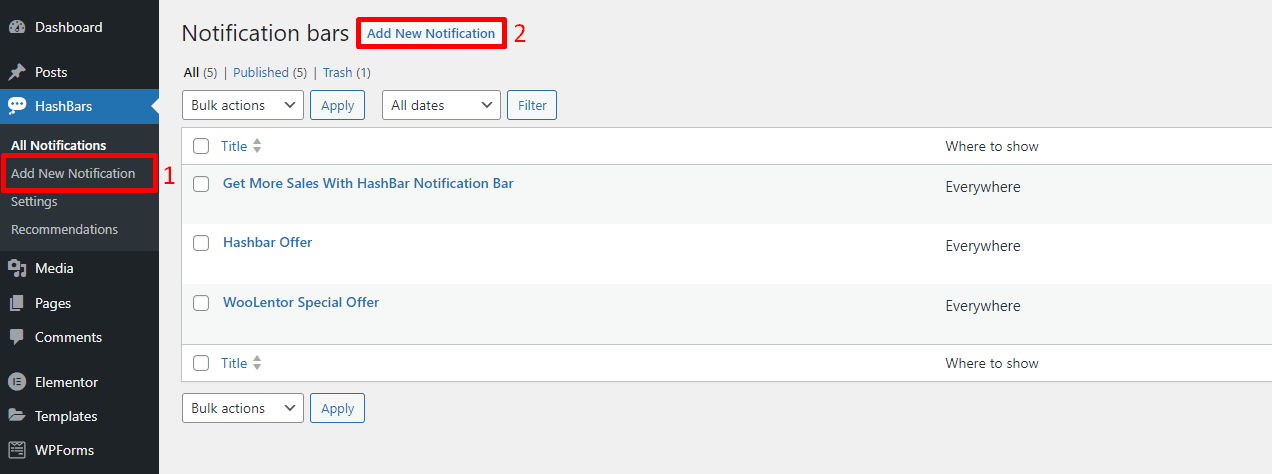Toggle the select-all checkbox in table header
1272x474 pixels.
coord(201,146)
